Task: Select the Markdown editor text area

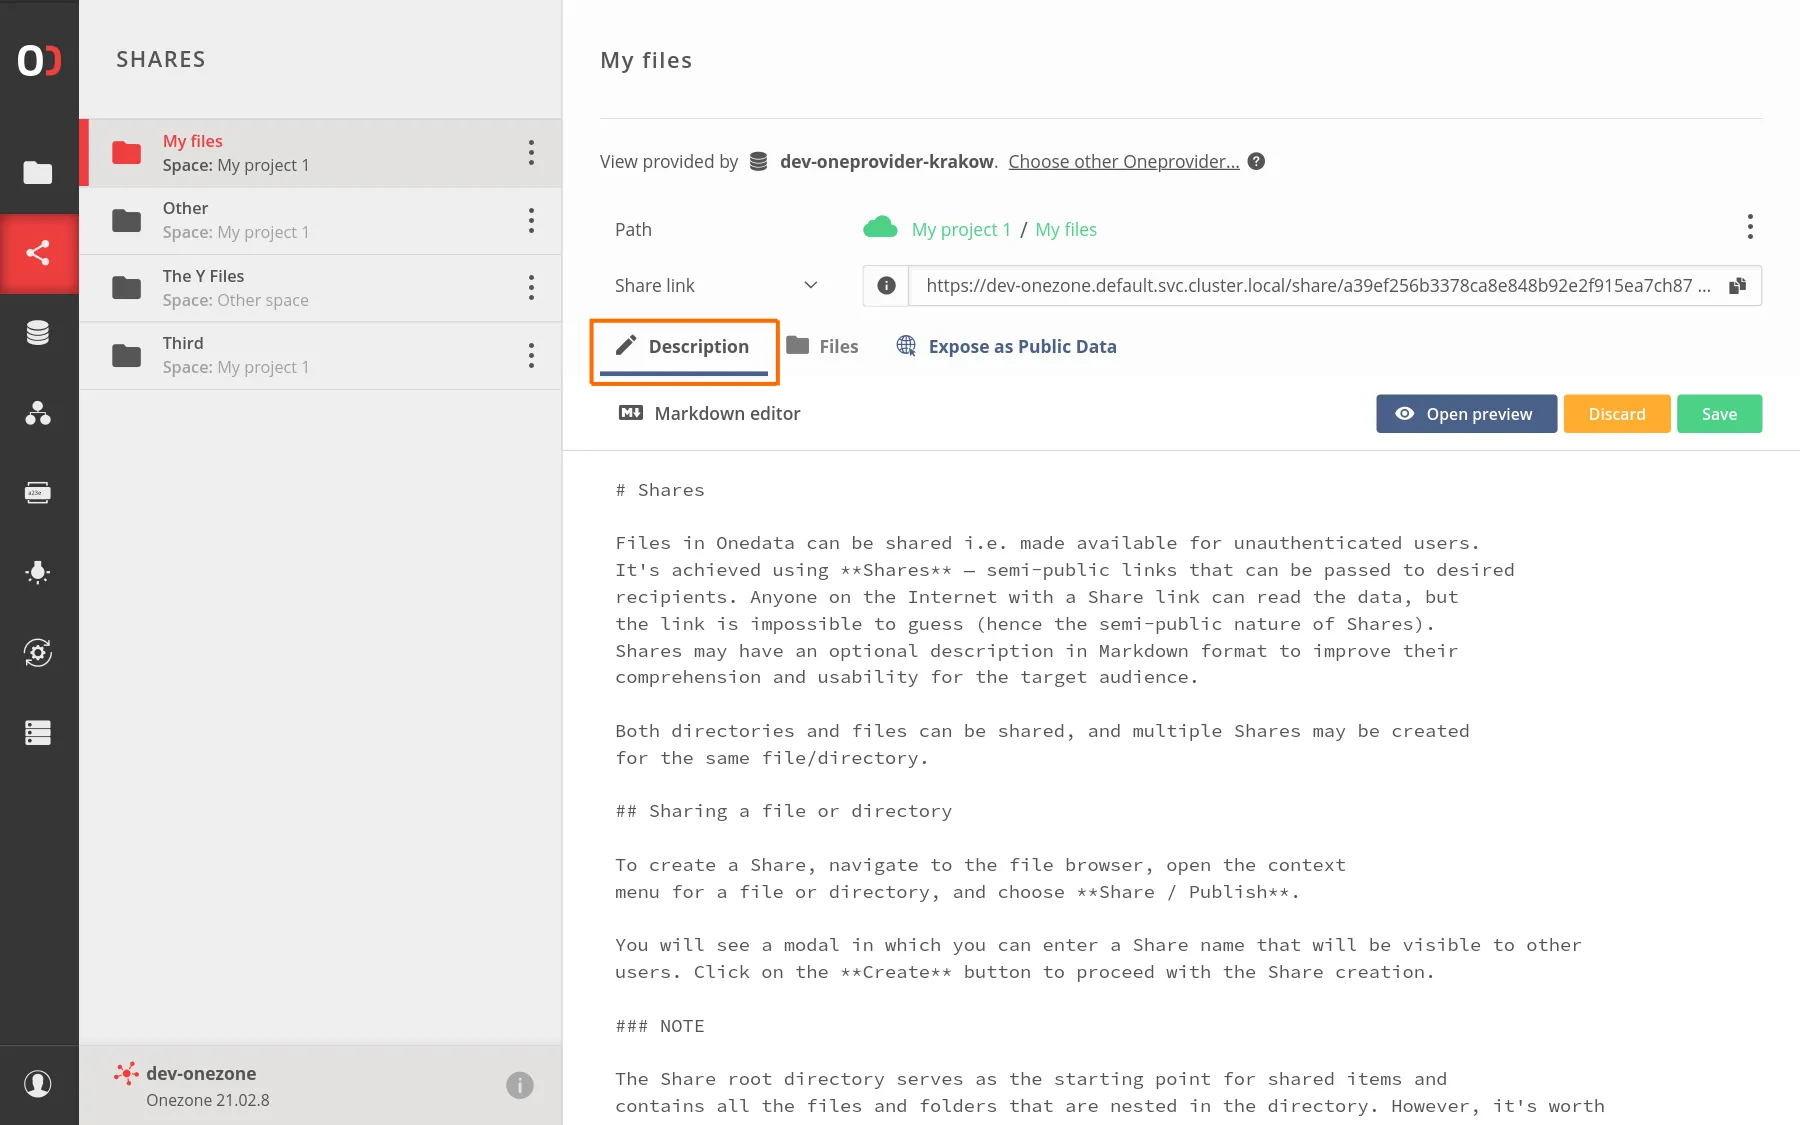Action: 1100,700
